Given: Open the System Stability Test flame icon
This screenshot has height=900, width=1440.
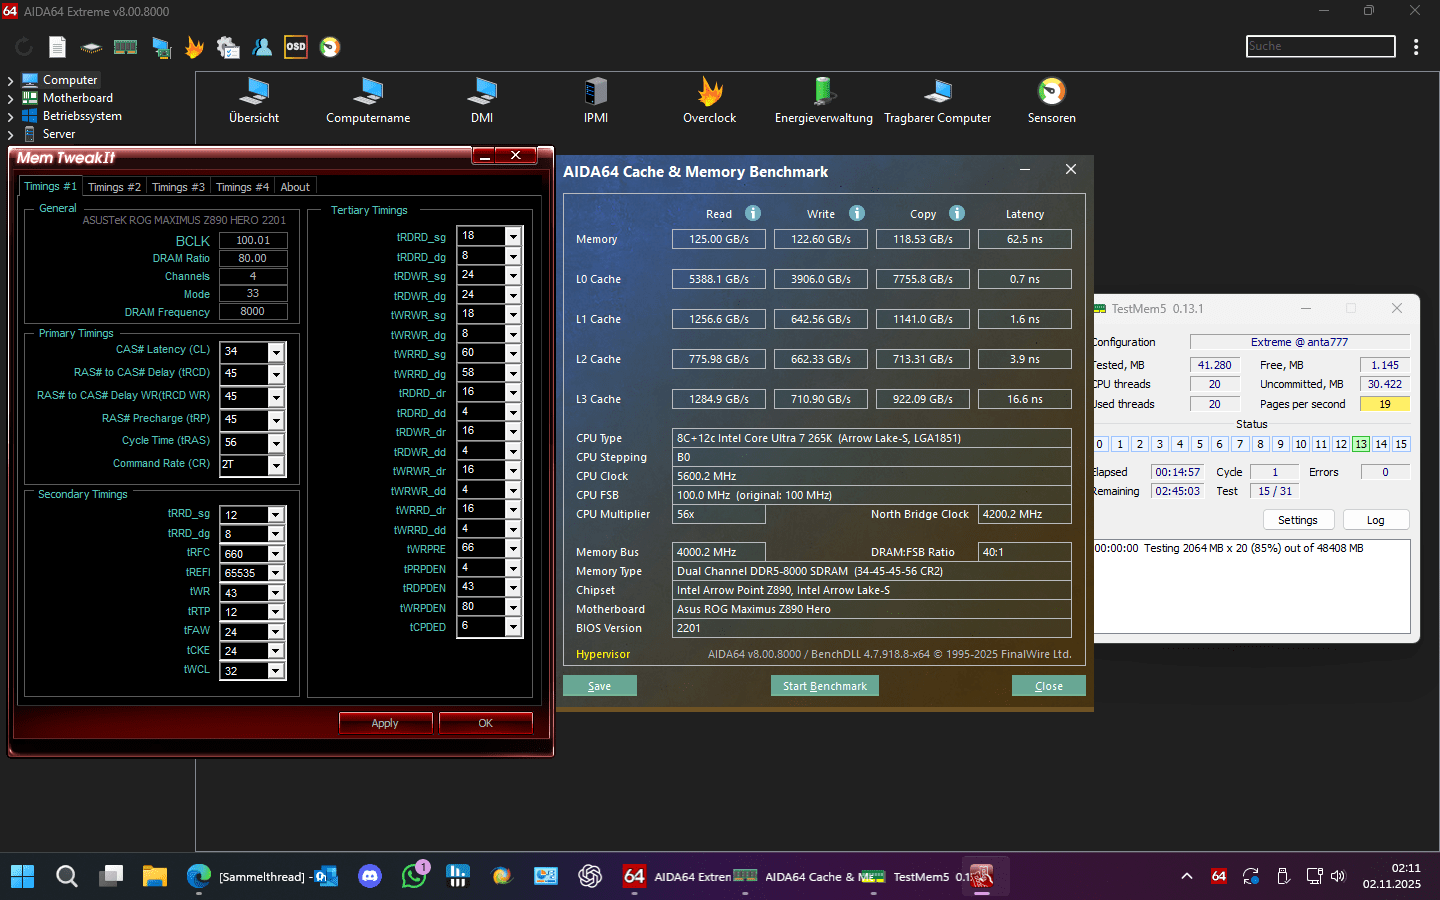Looking at the screenshot, I should click(194, 46).
